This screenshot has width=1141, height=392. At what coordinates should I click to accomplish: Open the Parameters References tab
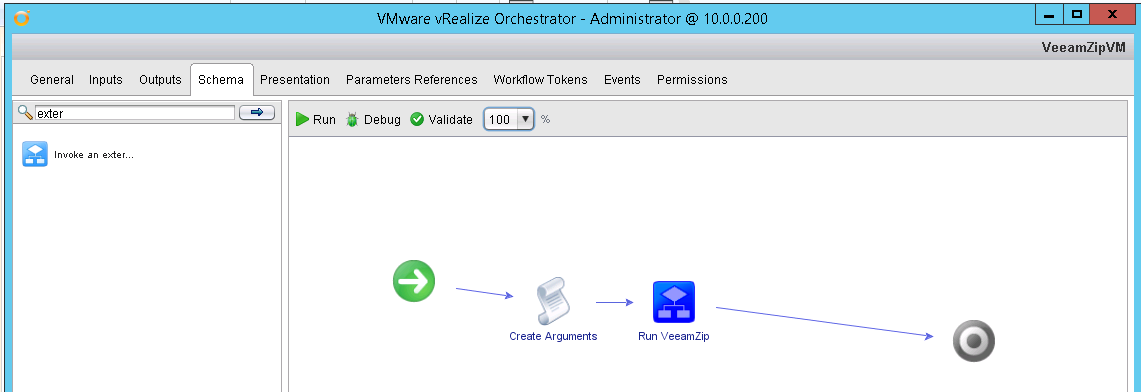point(412,80)
